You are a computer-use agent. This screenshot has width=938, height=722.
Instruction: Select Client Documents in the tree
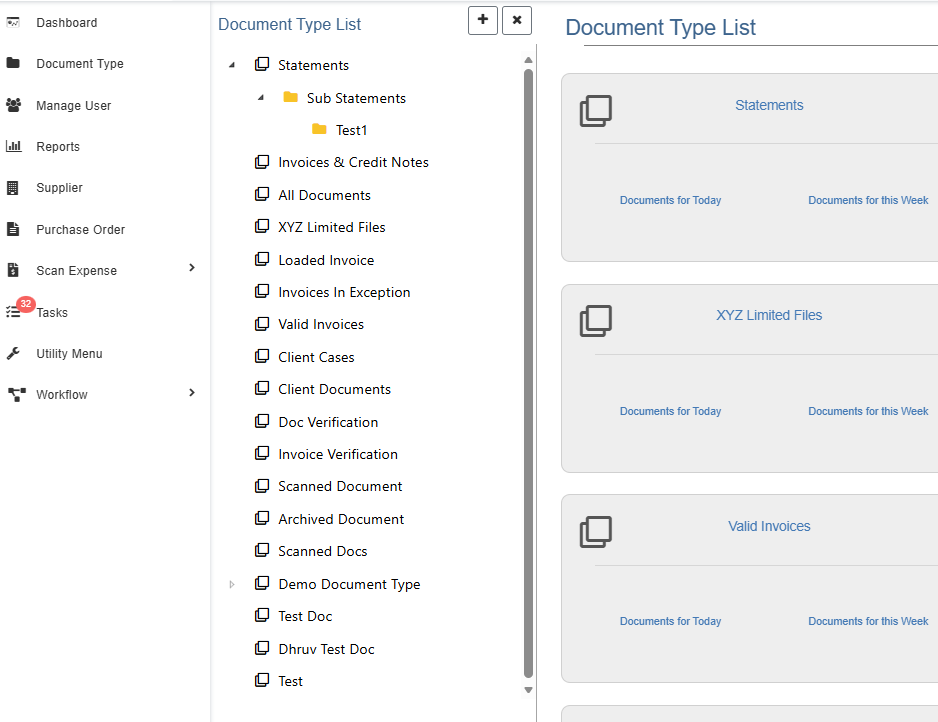pyautogui.click(x=334, y=389)
